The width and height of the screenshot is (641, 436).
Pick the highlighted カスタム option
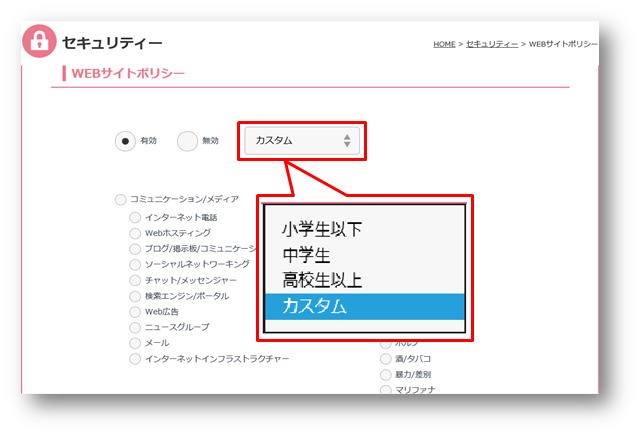click(314, 307)
